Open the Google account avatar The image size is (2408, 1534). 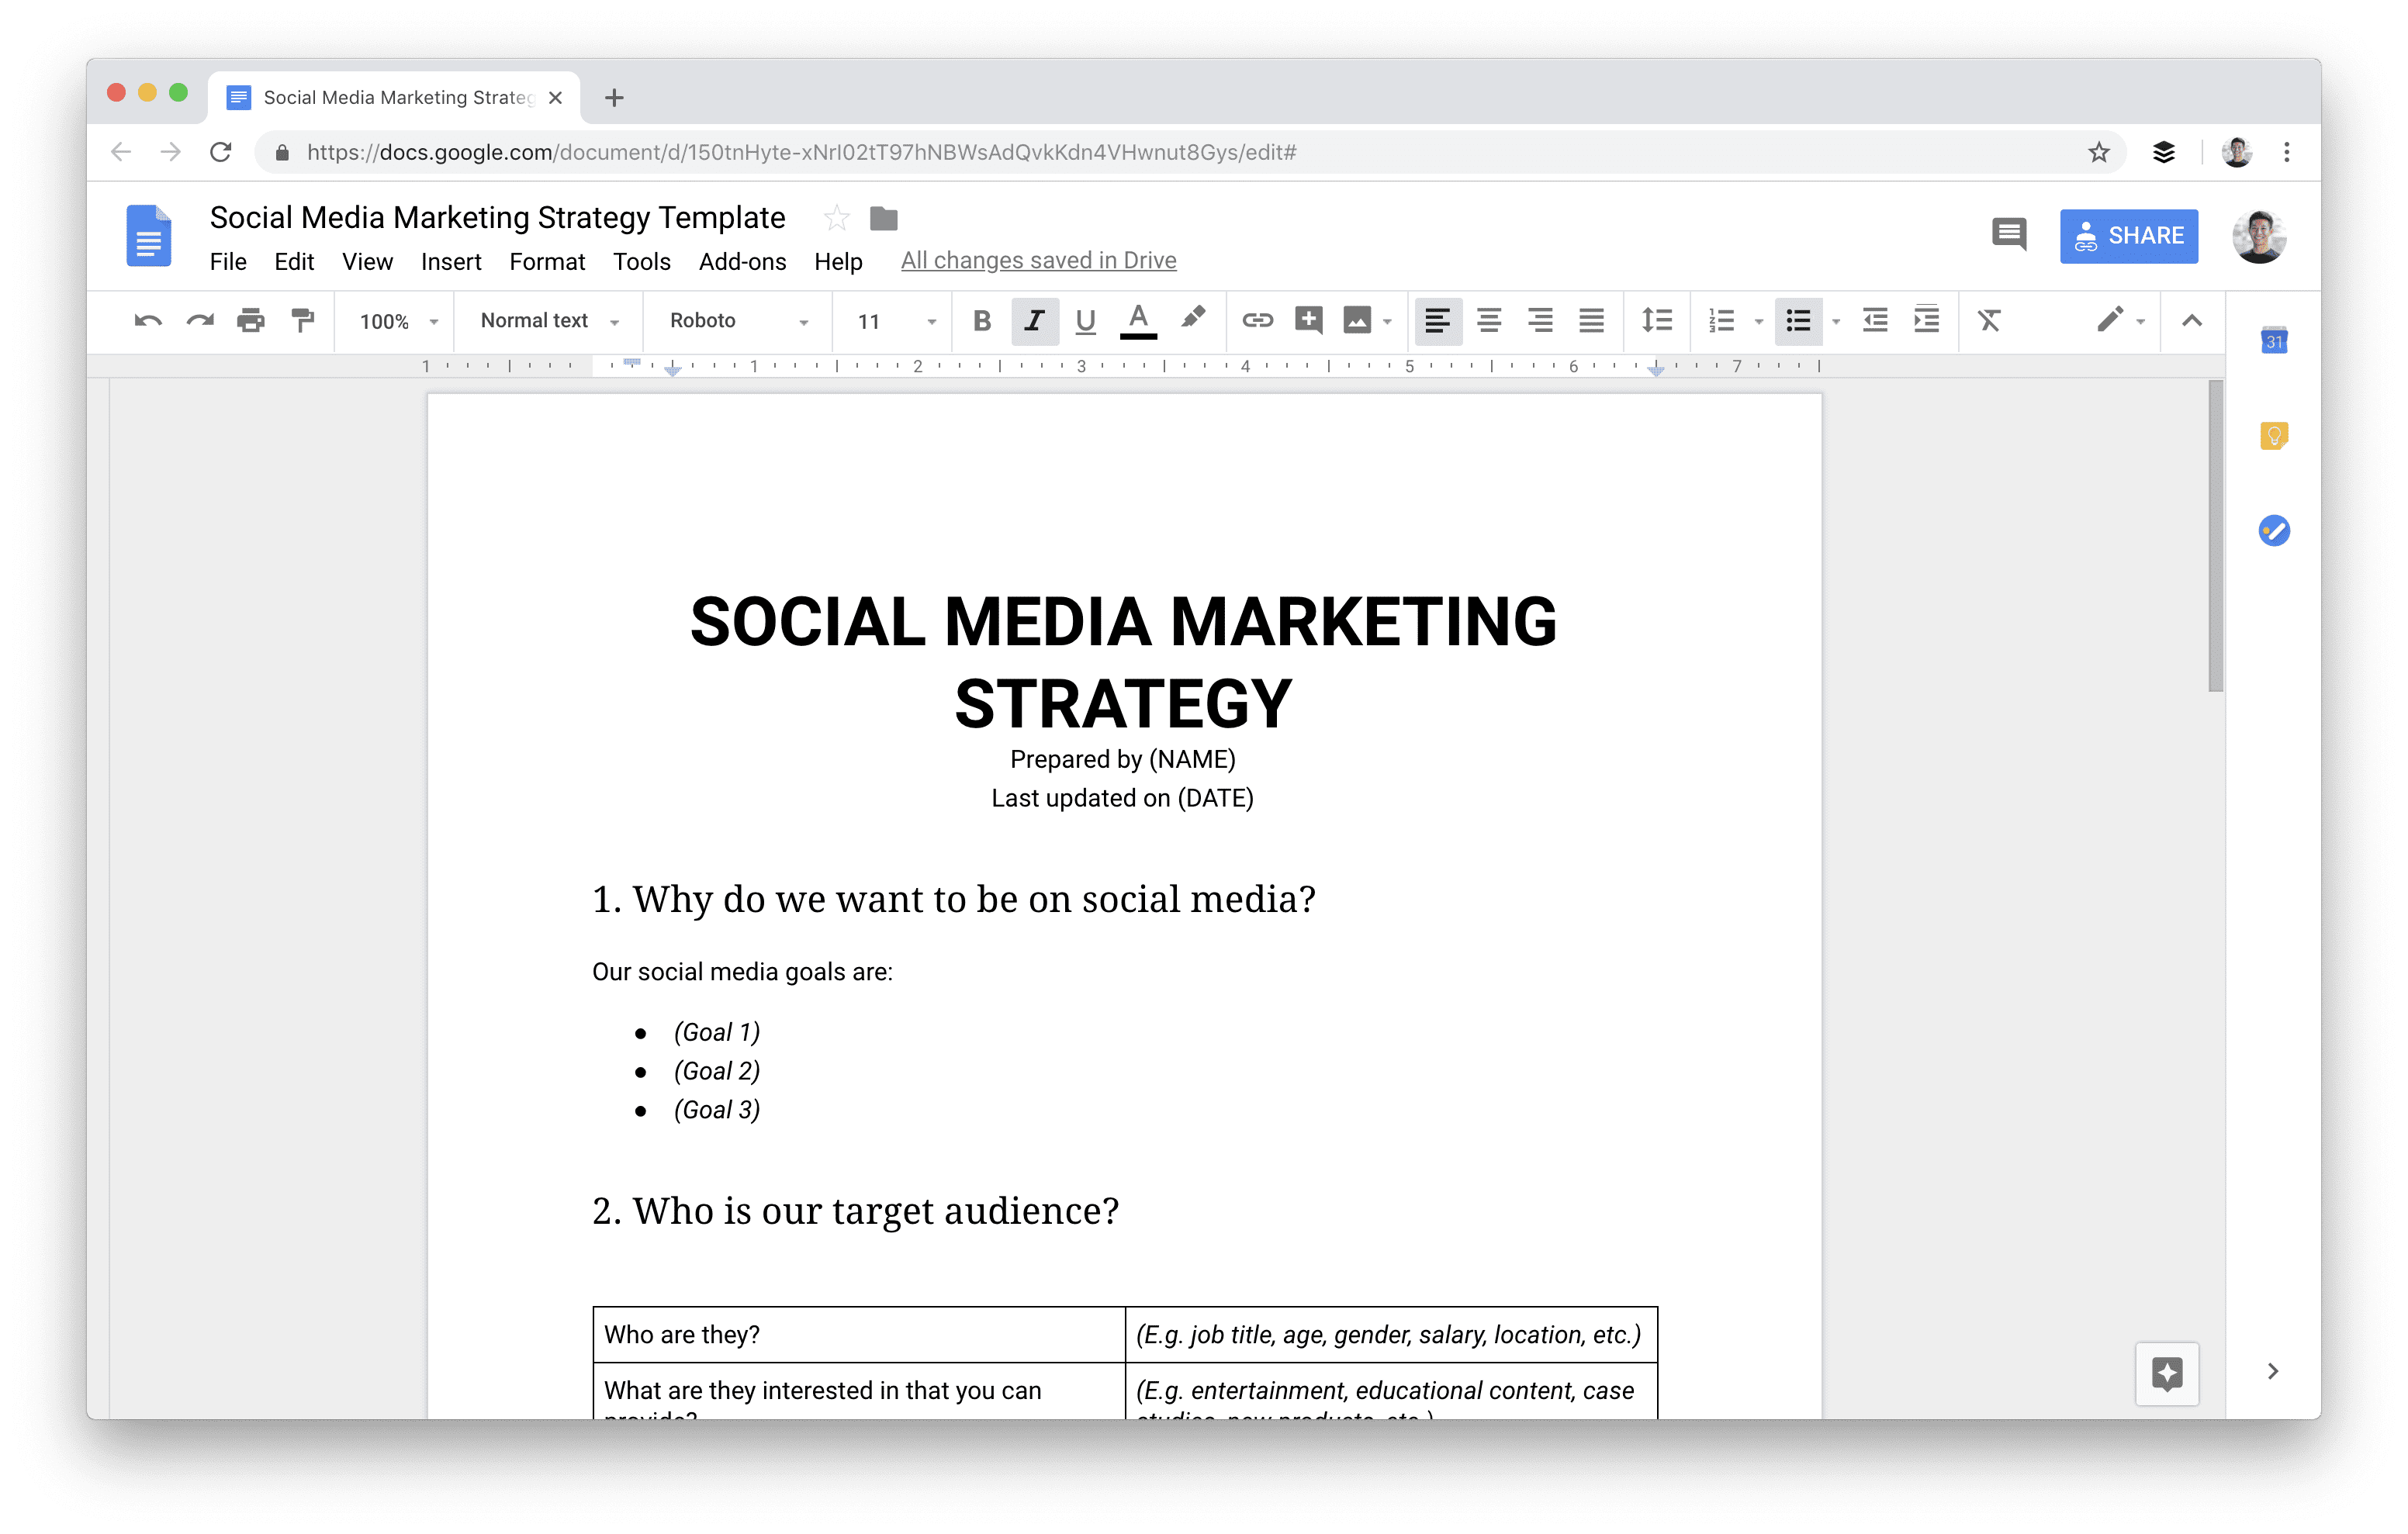coord(2259,237)
